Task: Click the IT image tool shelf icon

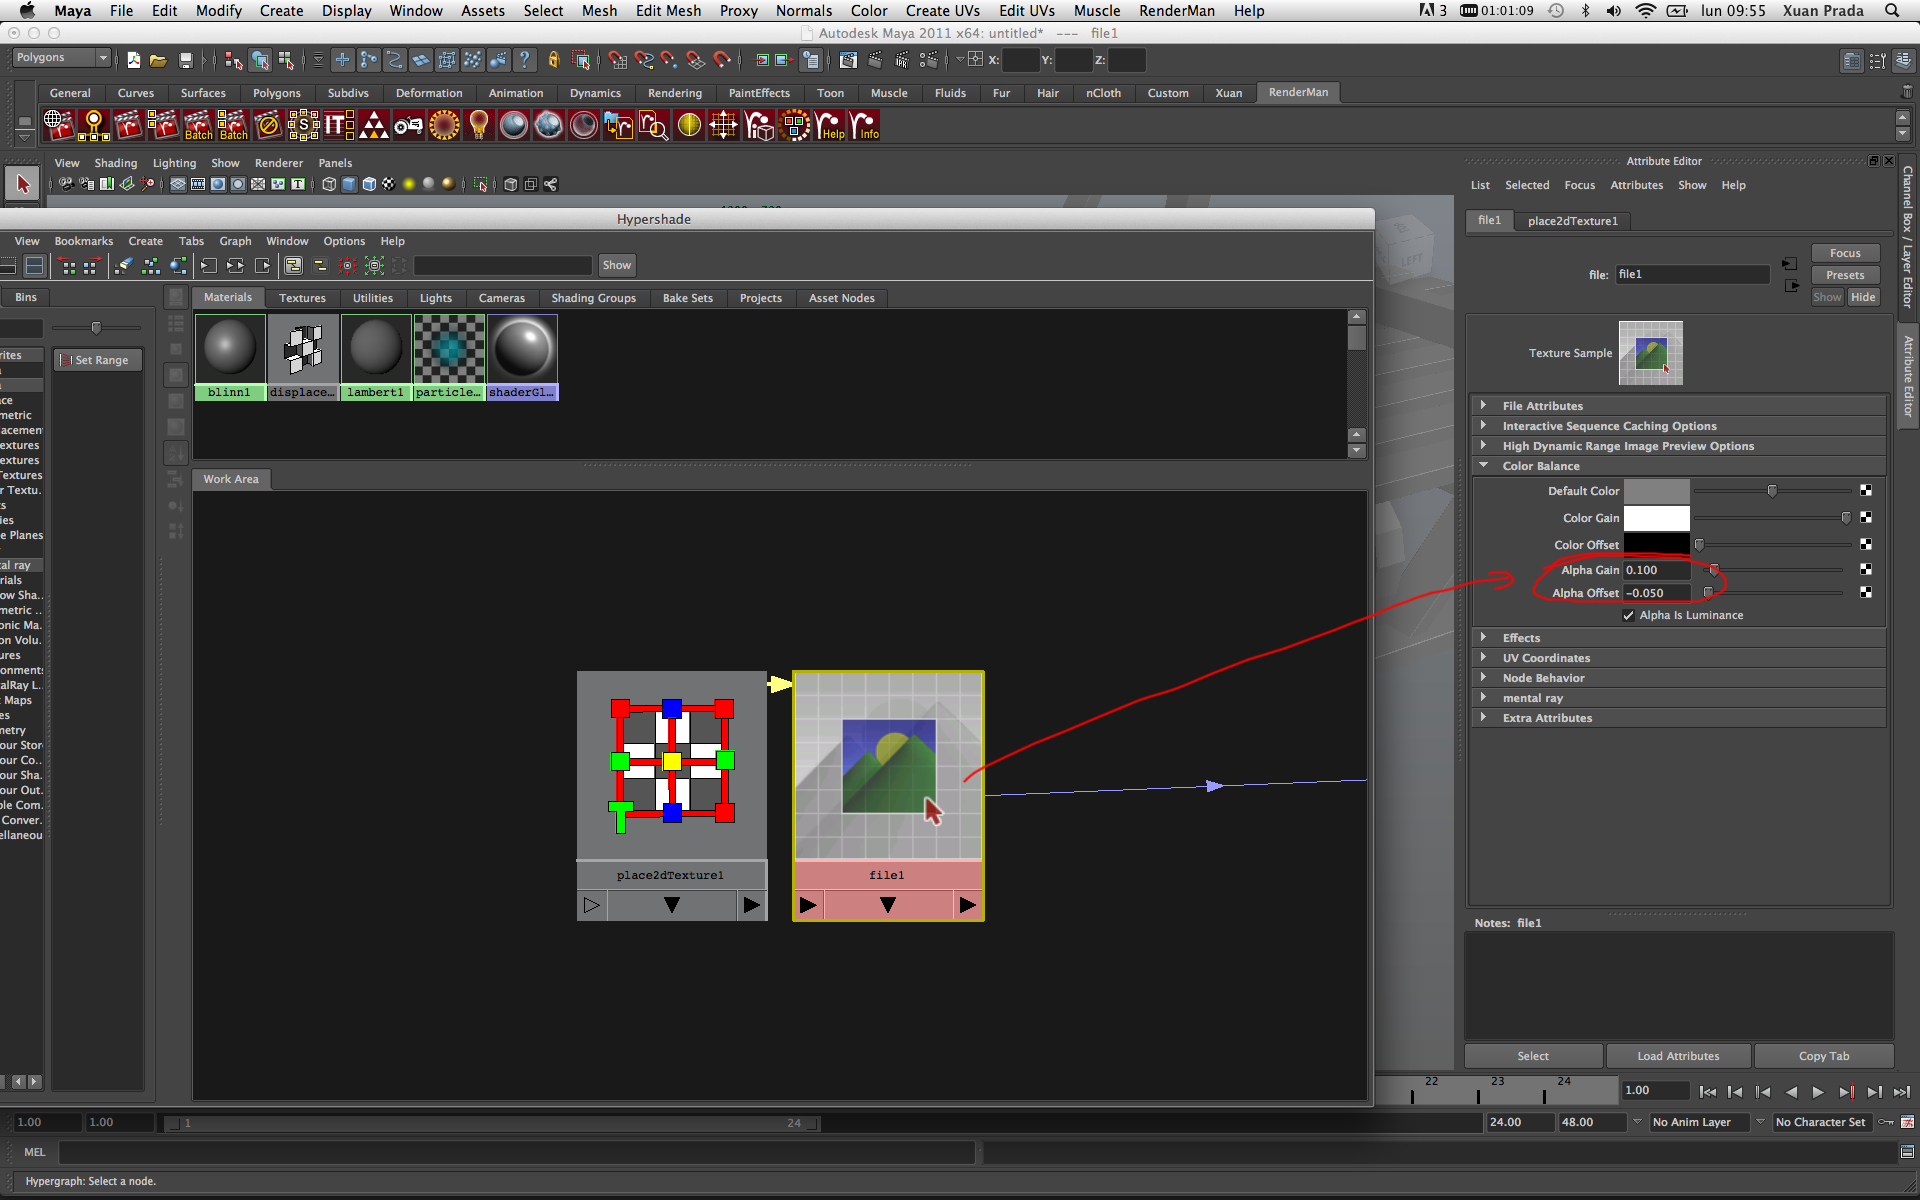Action: (338, 126)
